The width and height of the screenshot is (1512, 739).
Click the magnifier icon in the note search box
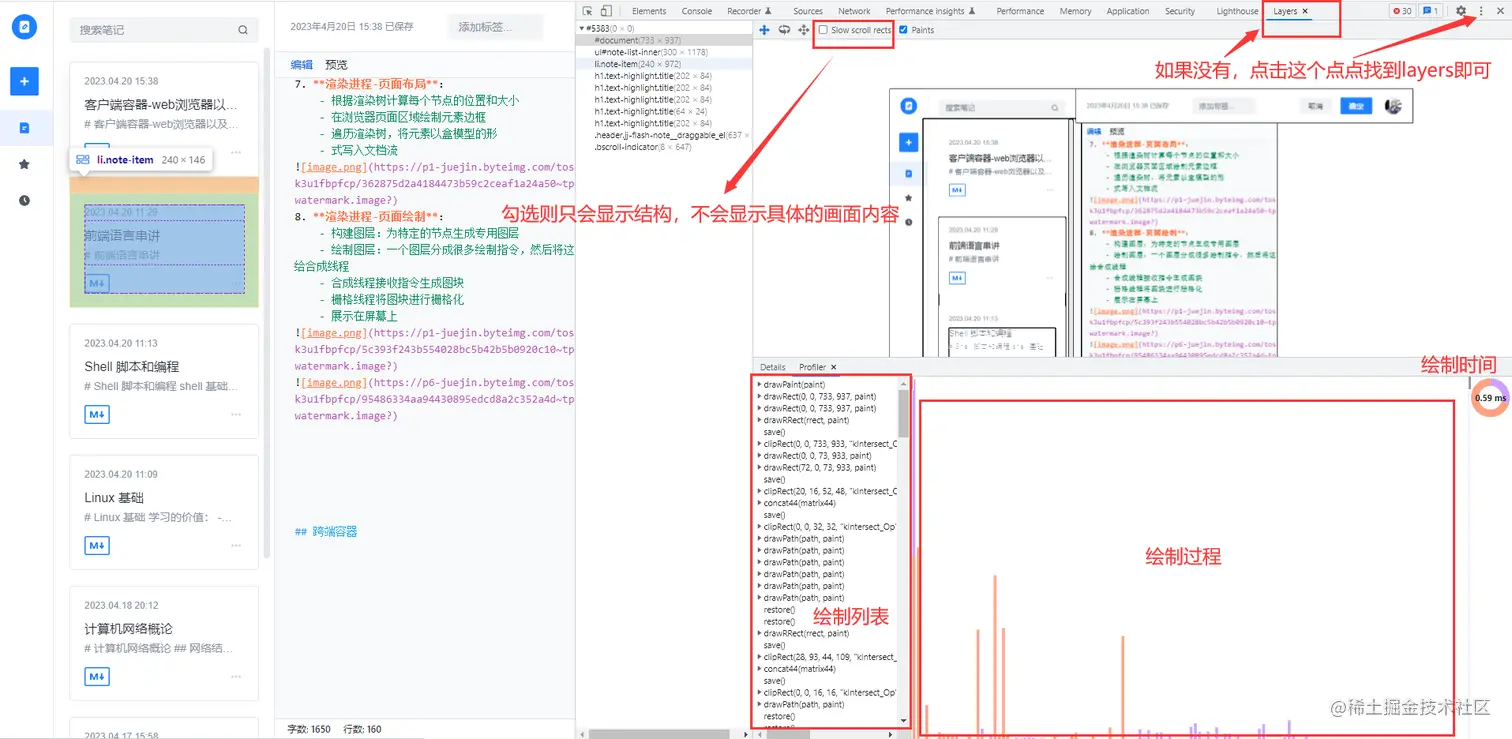pyautogui.click(x=243, y=30)
